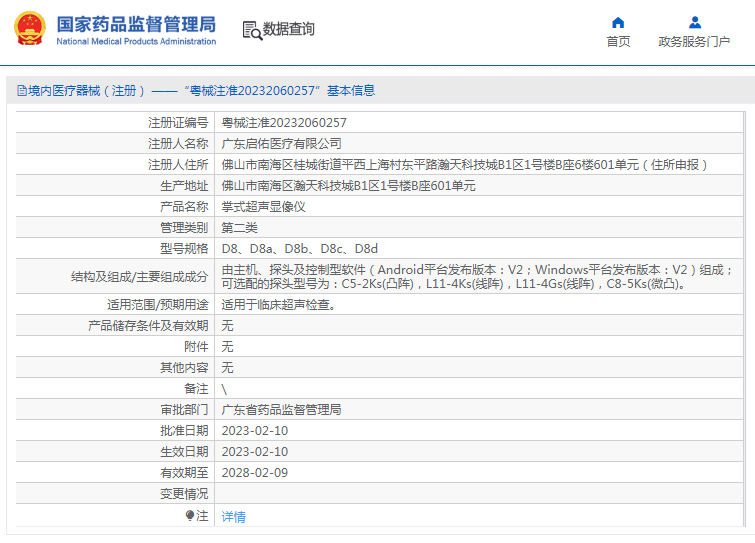Click the 管理类别 label
This screenshot has height=543, width=755.
coord(184,228)
